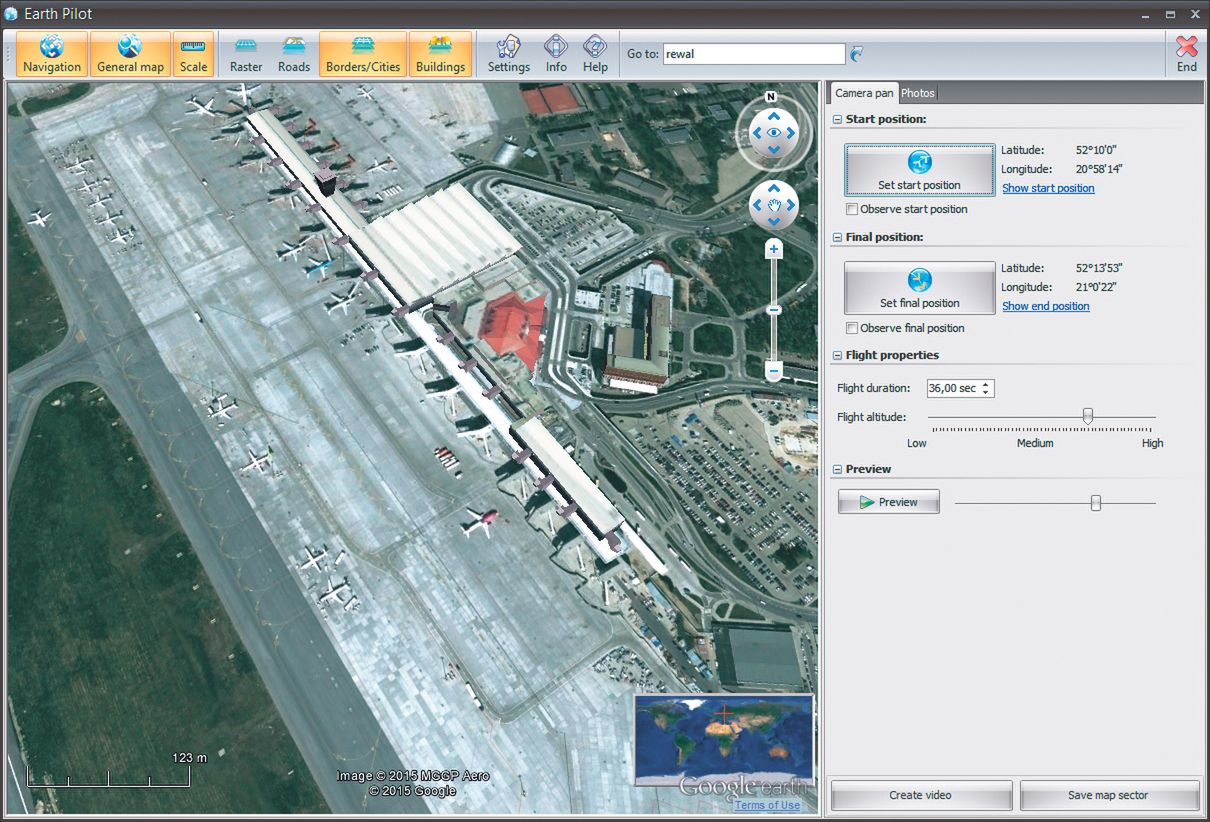Switch to the Photos tab

tap(917, 93)
